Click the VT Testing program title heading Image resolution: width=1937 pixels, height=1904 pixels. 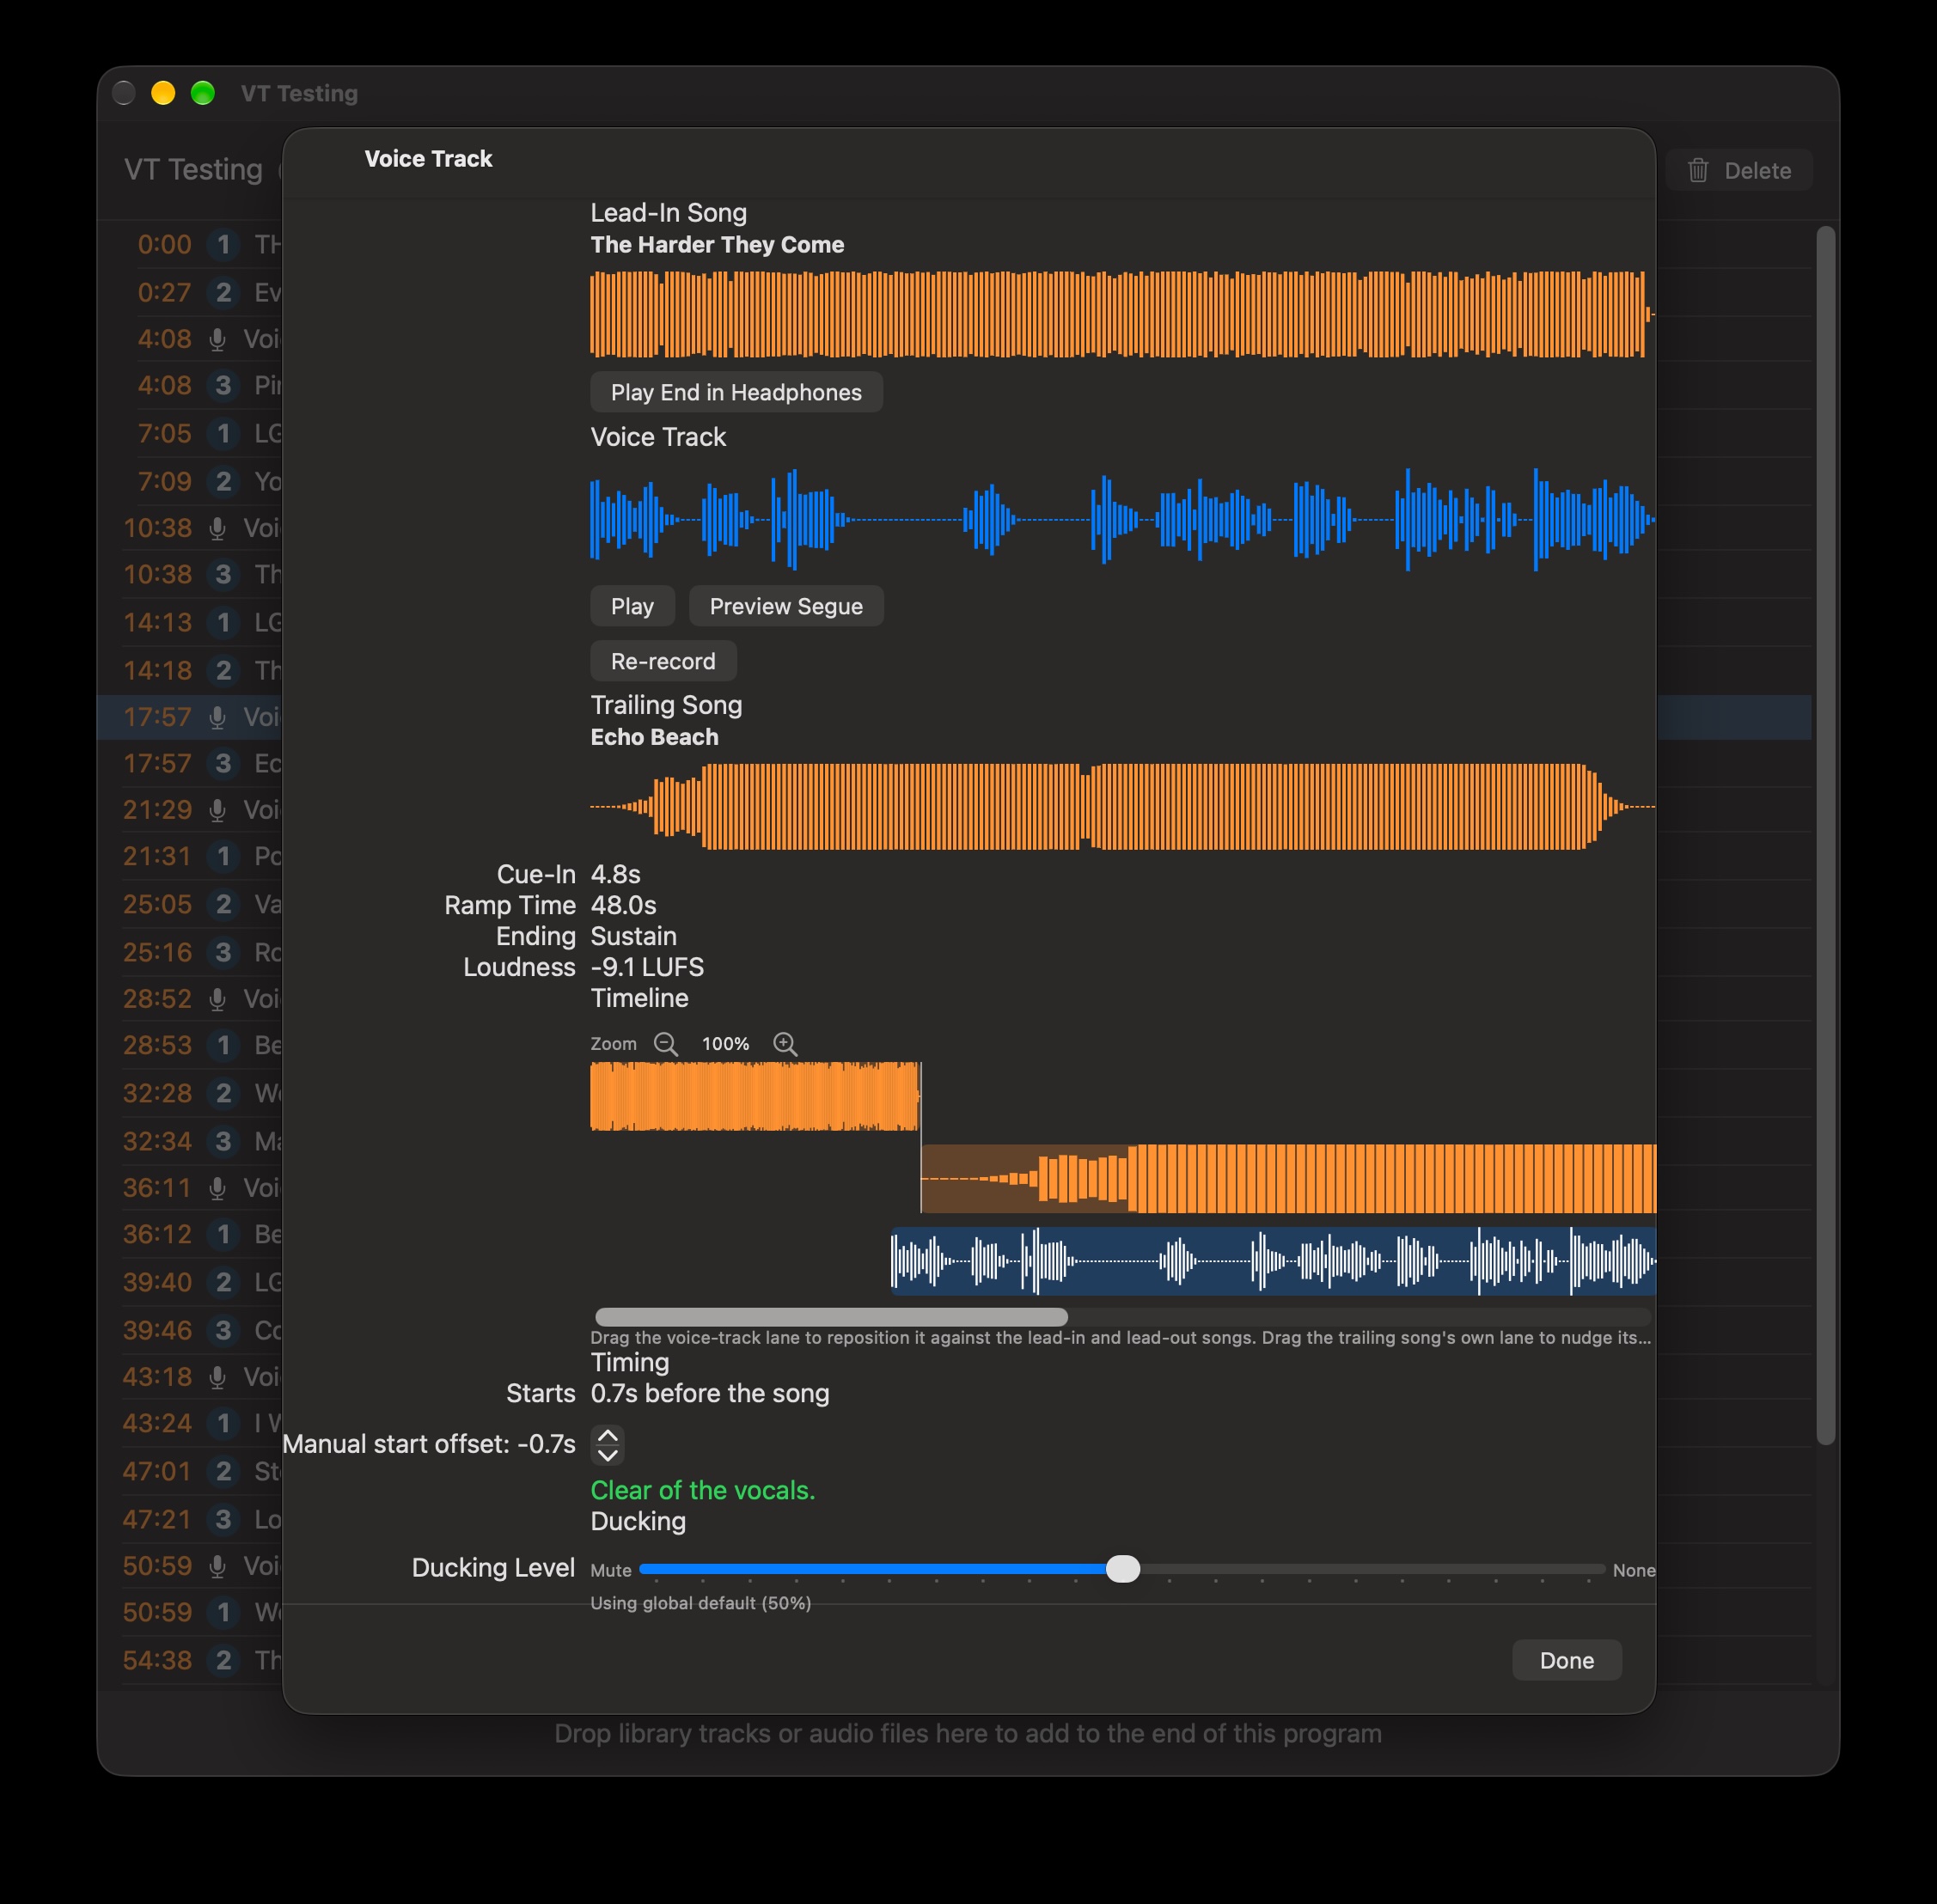click(x=193, y=169)
